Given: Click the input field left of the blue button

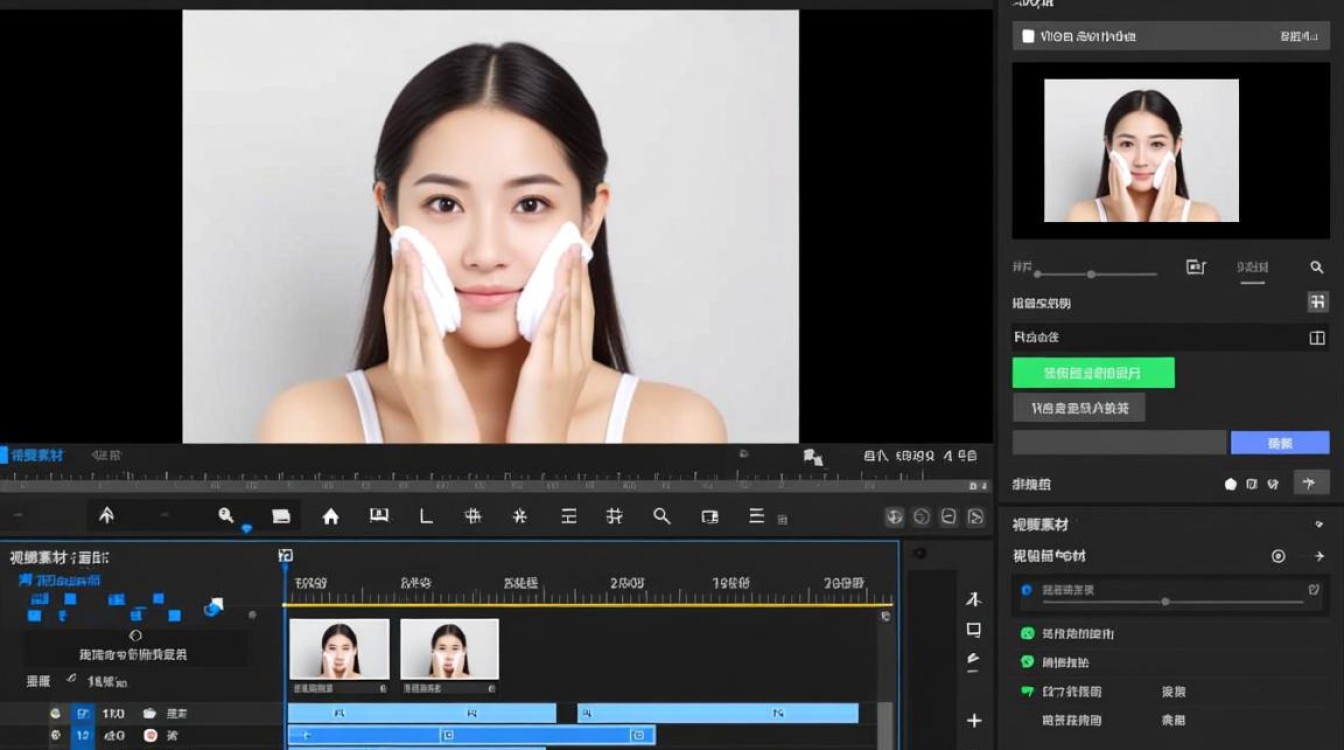Looking at the screenshot, I should click(1119, 443).
